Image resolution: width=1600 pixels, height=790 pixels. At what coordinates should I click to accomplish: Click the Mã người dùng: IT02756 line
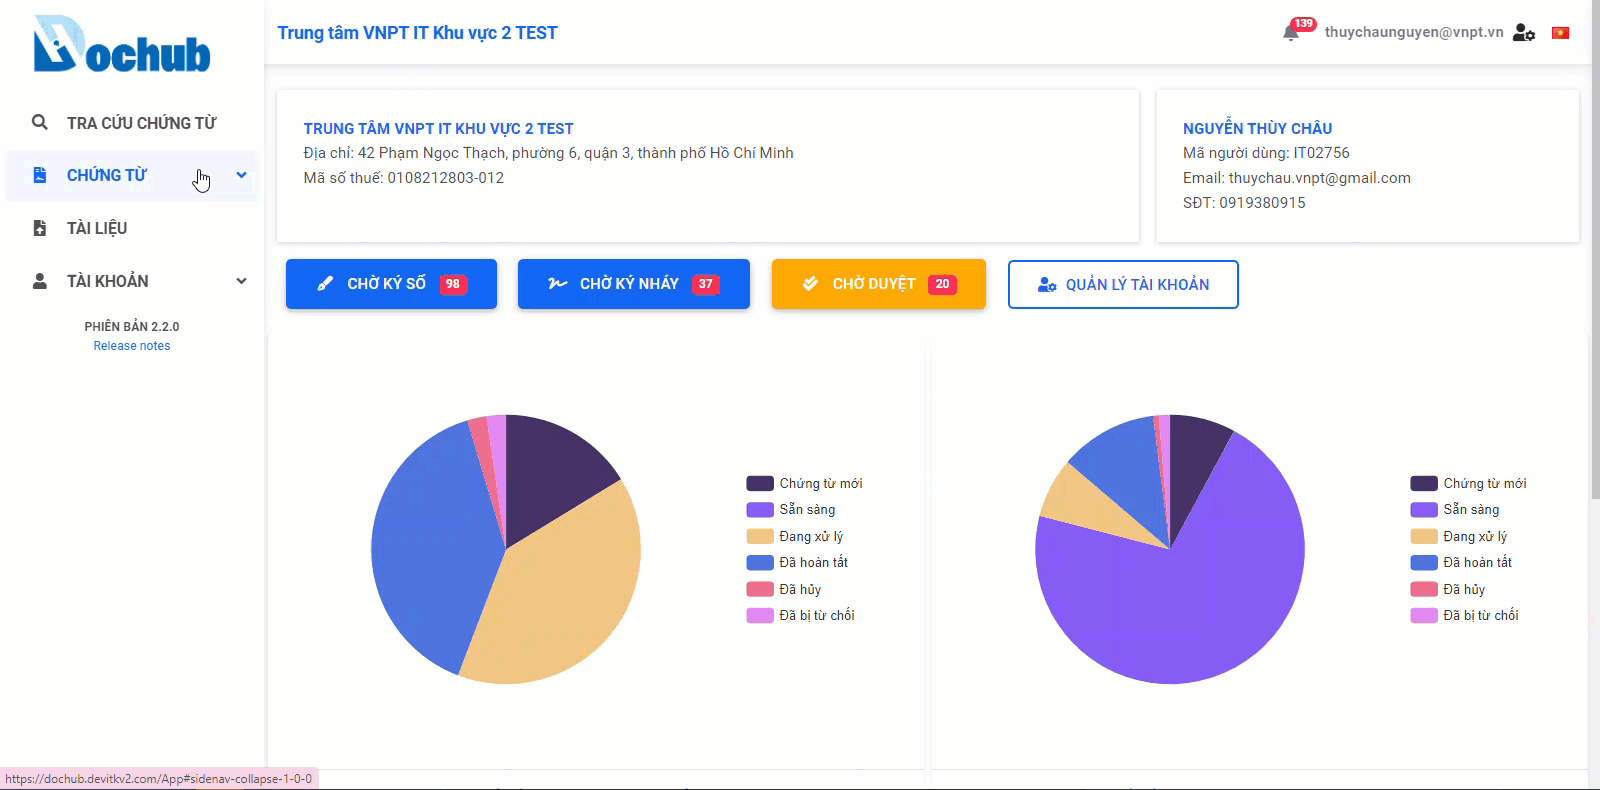1266,153
